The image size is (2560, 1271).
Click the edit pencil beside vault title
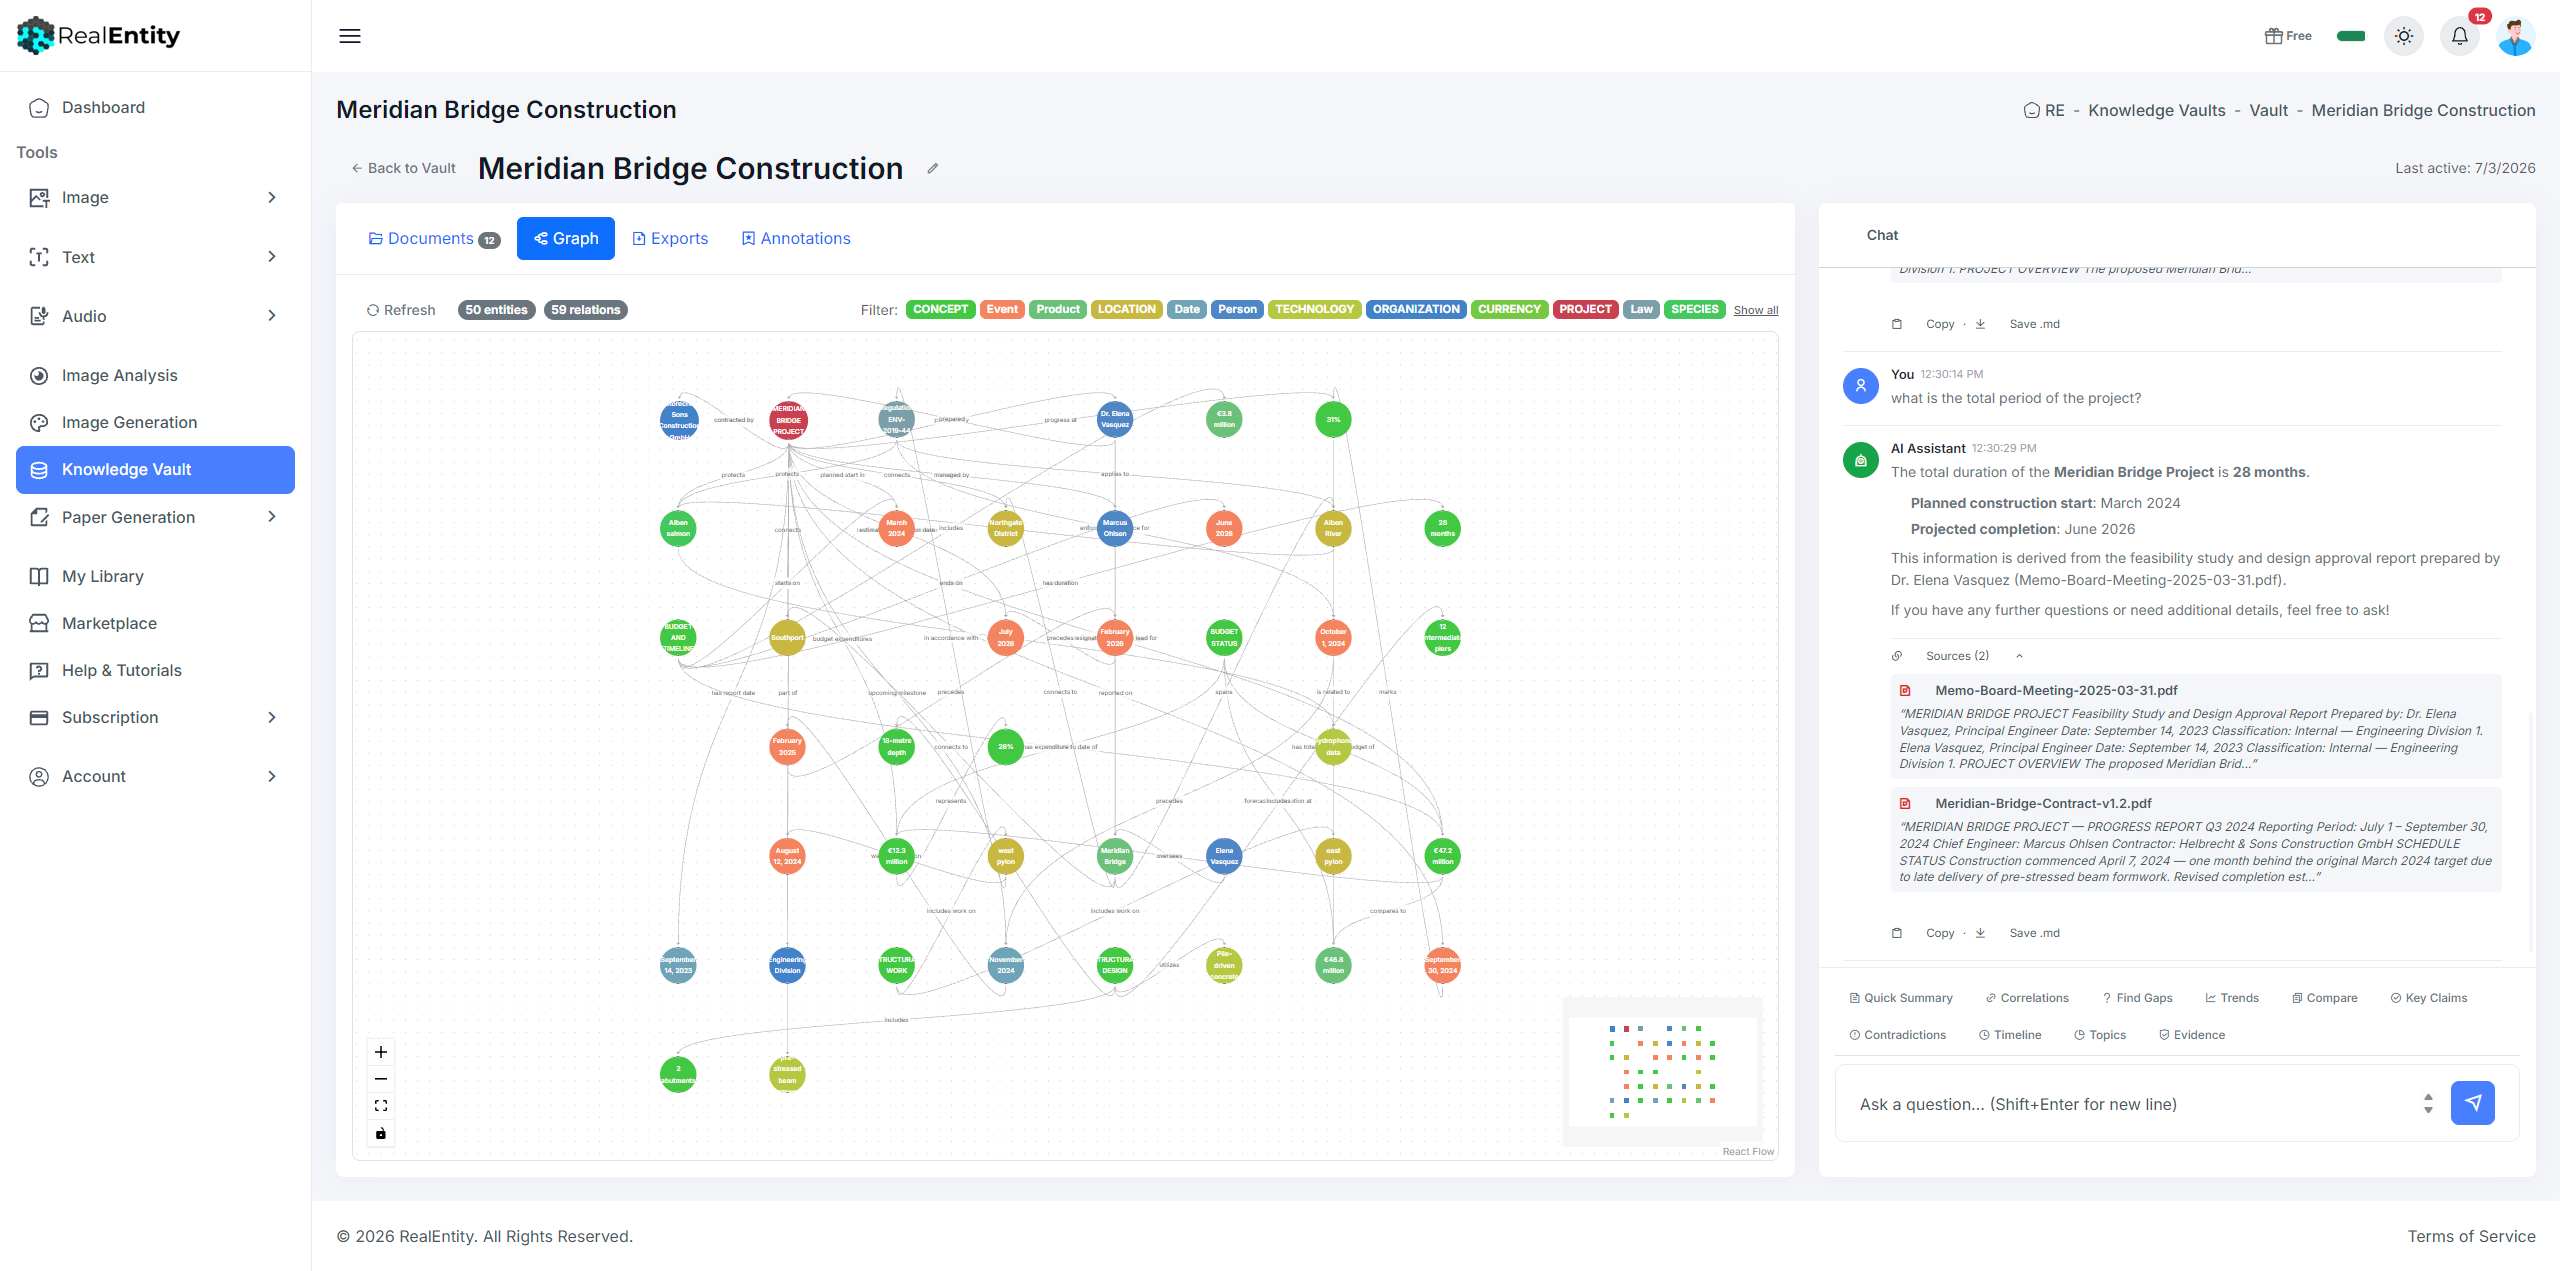click(932, 168)
